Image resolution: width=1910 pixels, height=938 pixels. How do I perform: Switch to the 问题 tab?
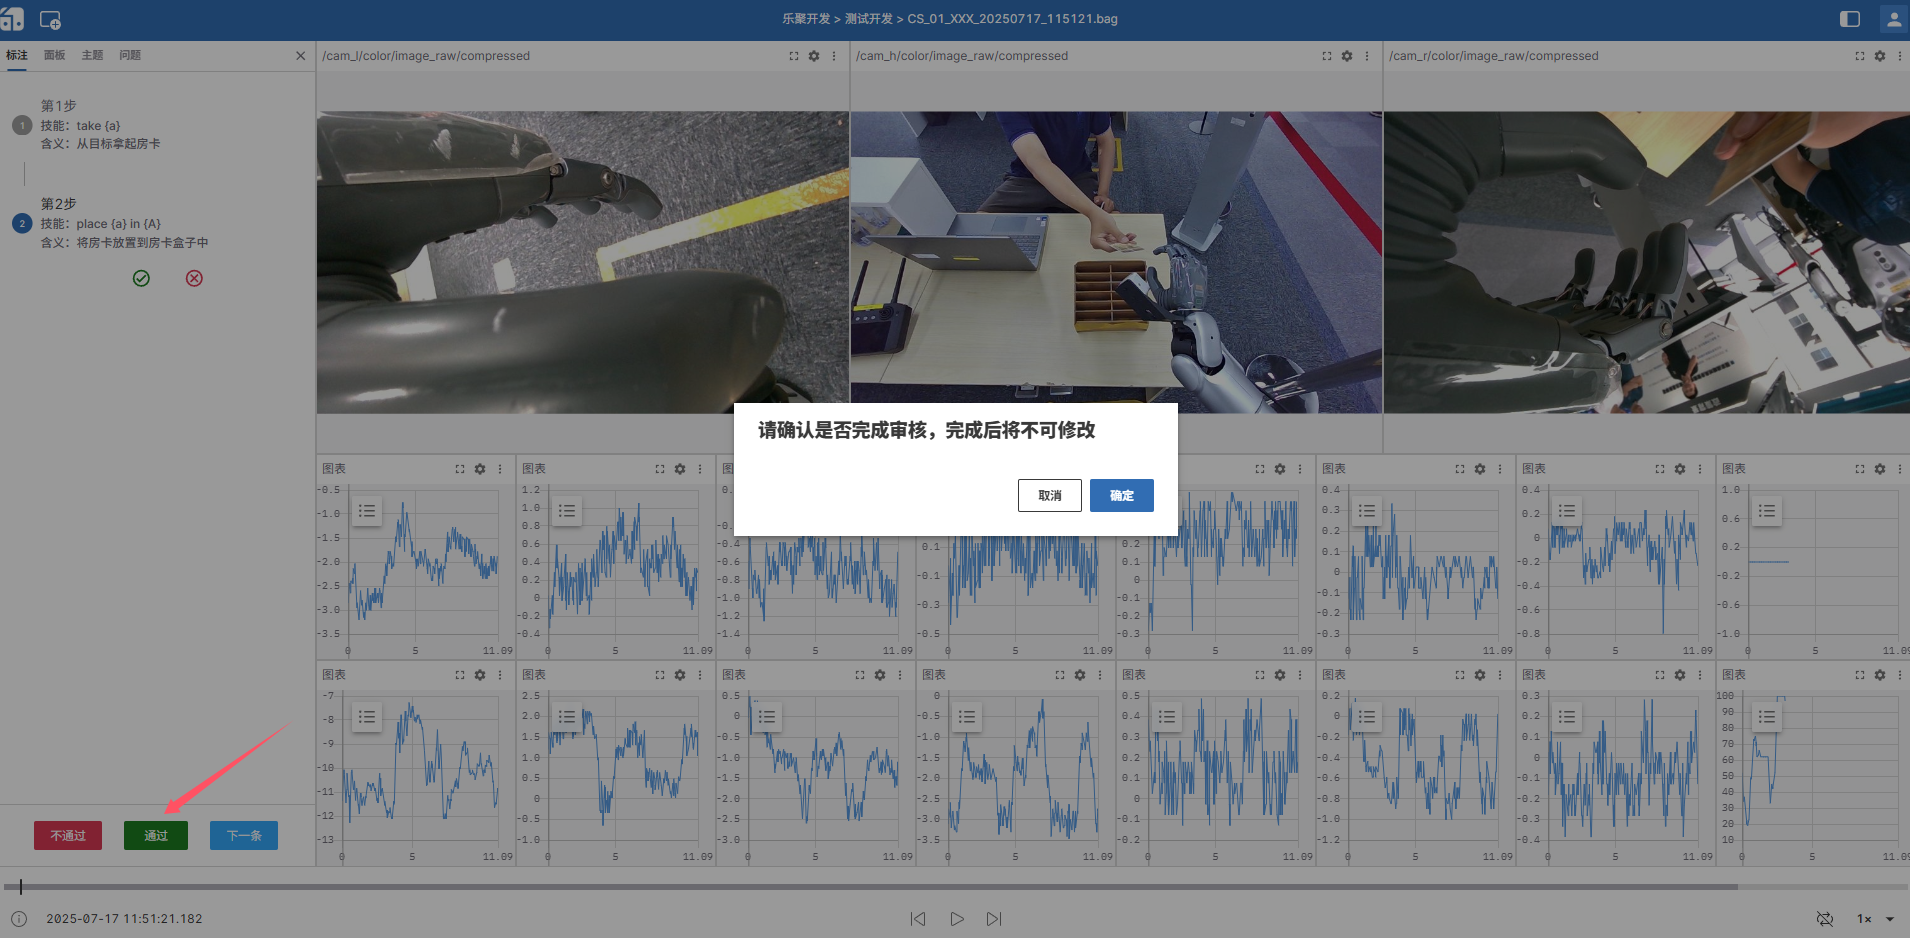[x=130, y=55]
